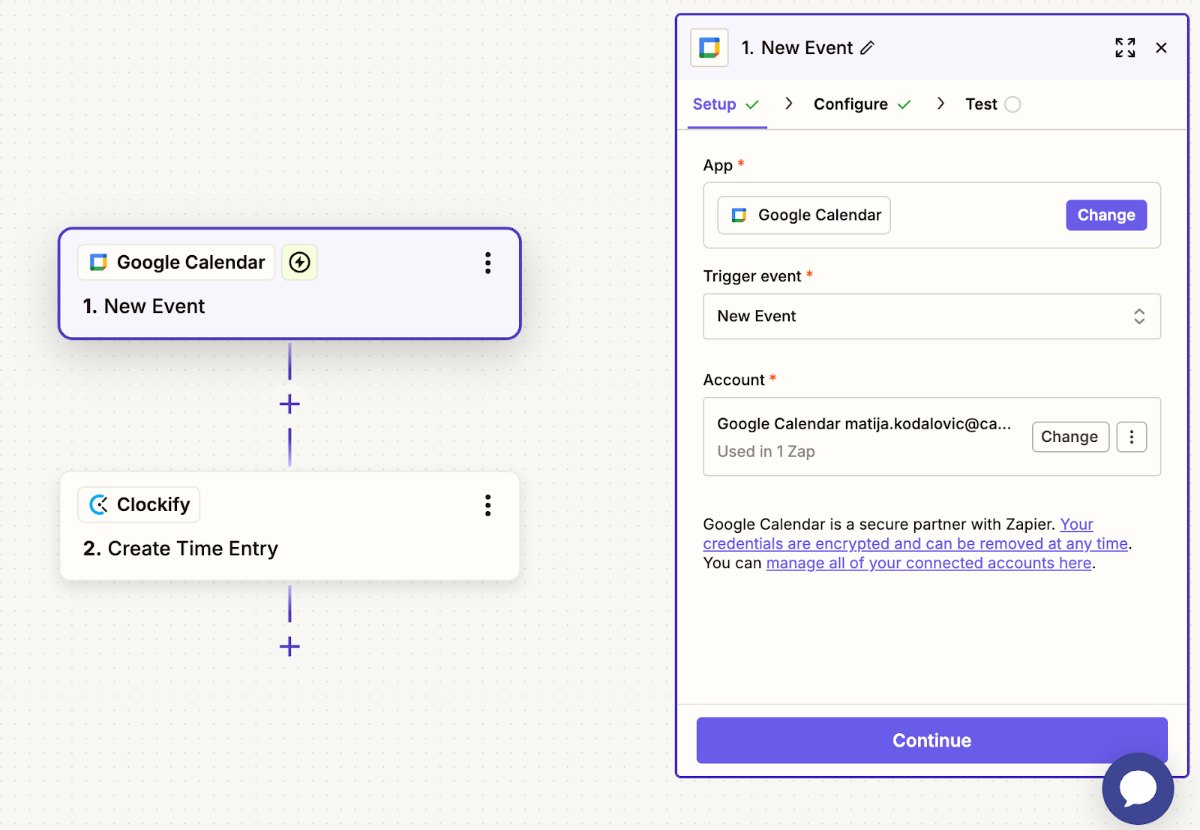Click '2. Create Time Entry' label
Image resolution: width=1200 pixels, height=830 pixels.
coord(181,548)
